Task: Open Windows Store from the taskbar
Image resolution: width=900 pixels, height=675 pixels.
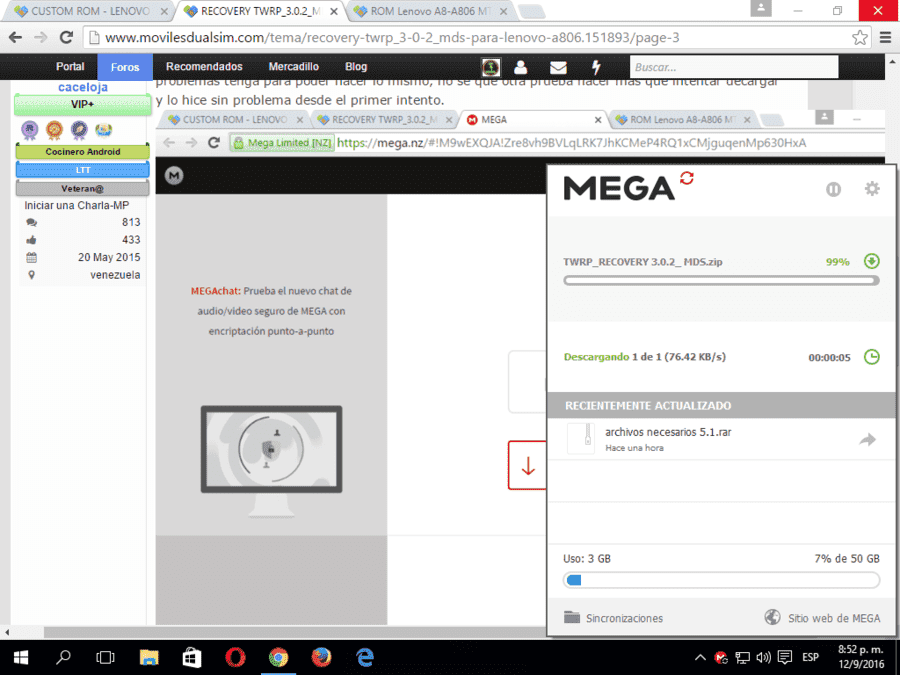Action: (x=192, y=657)
